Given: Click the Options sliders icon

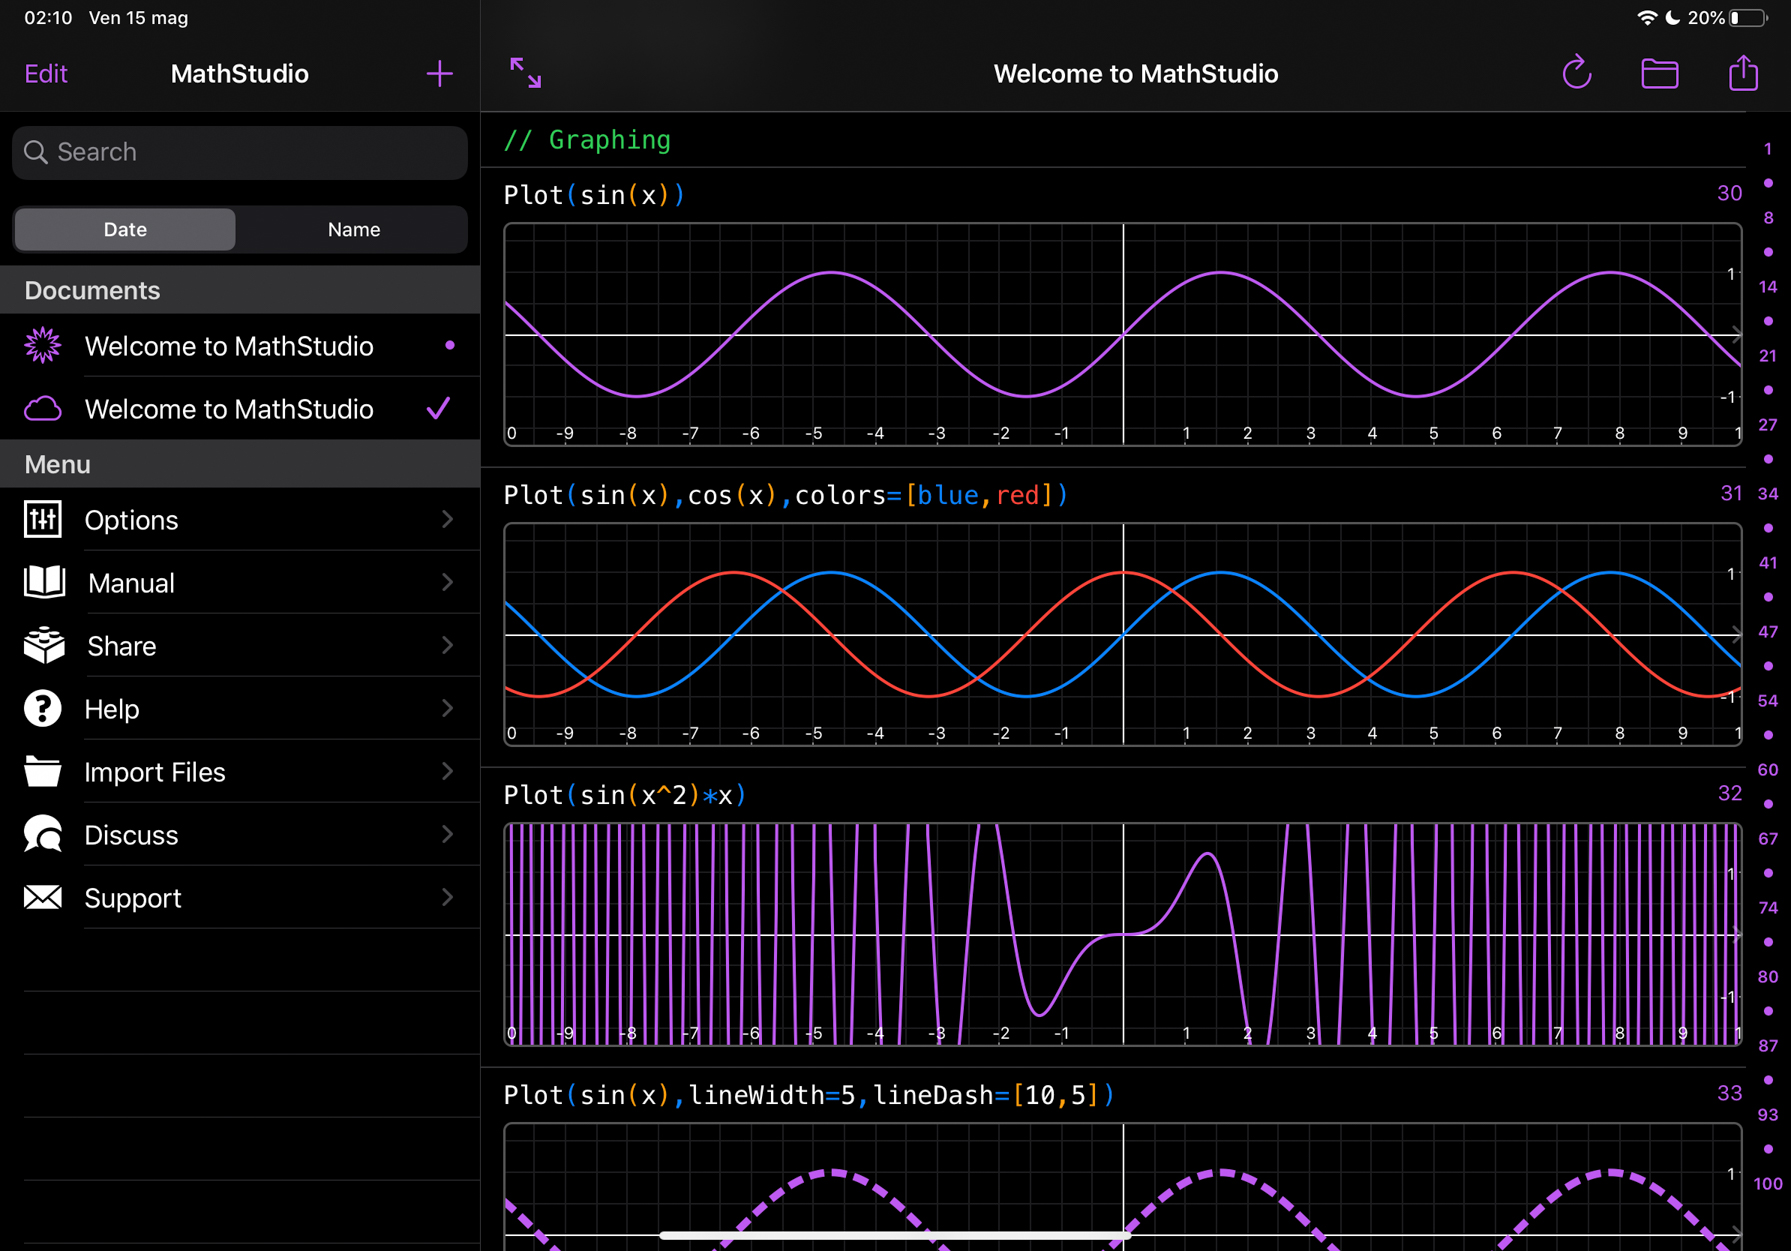Looking at the screenshot, I should (43, 520).
